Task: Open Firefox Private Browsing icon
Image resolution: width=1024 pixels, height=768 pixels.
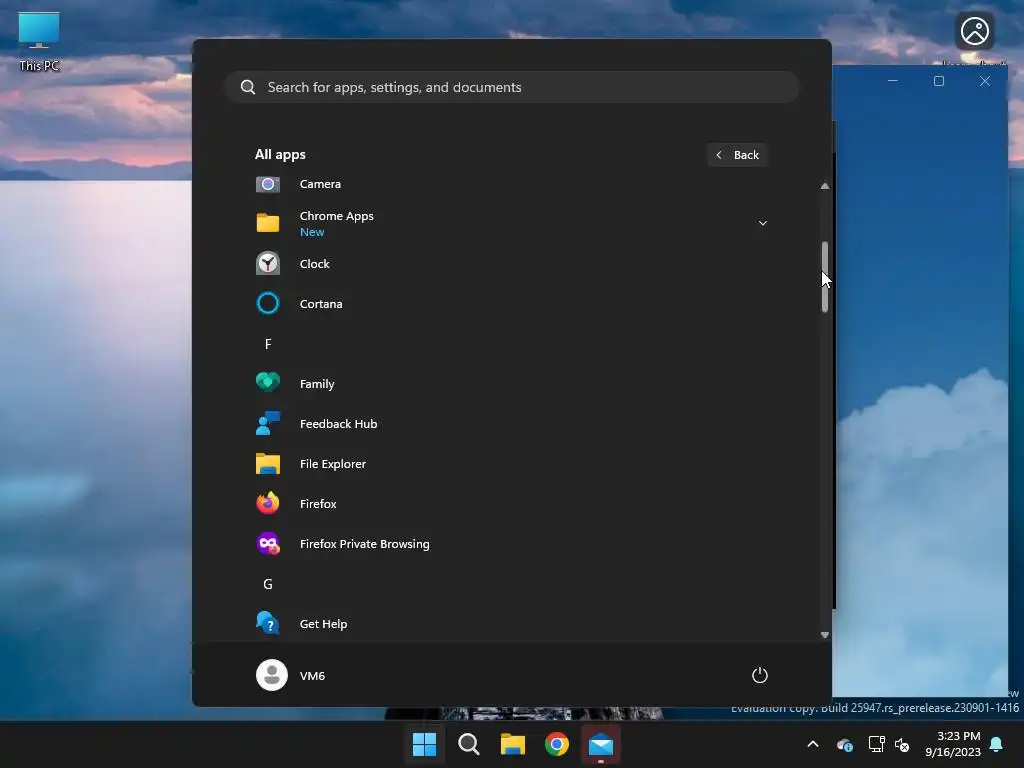Action: click(268, 544)
